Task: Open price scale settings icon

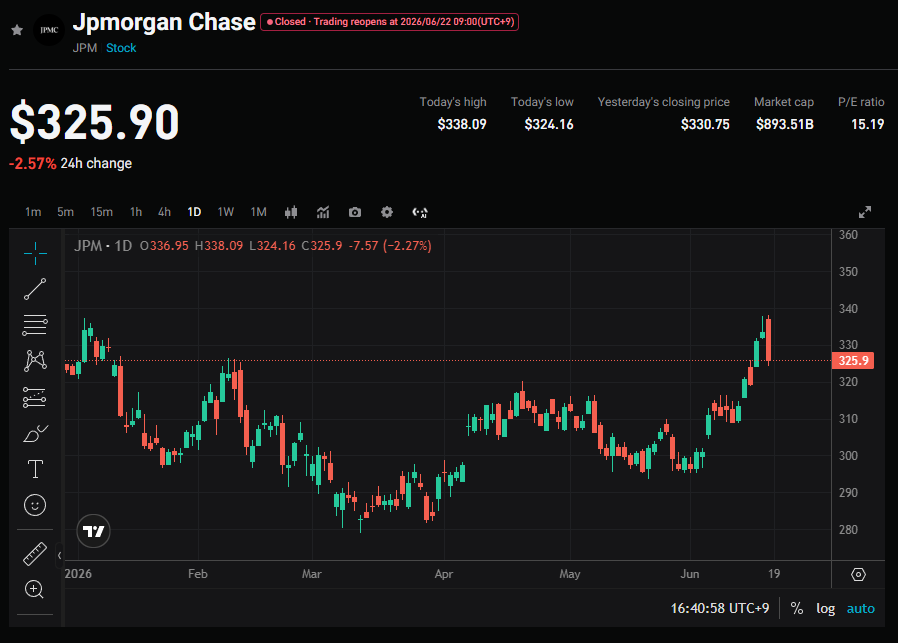Action: [858, 574]
